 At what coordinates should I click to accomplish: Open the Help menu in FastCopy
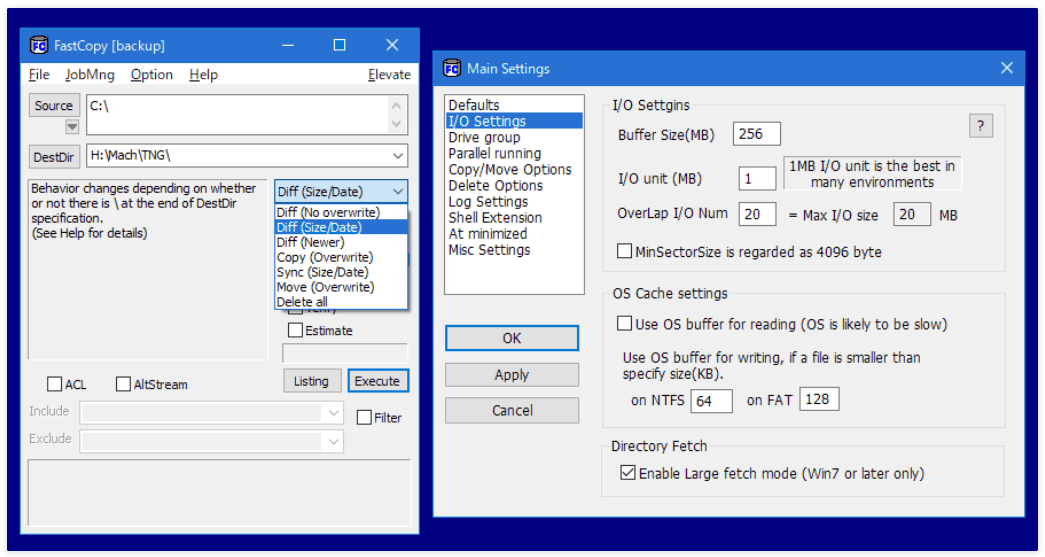tap(203, 75)
